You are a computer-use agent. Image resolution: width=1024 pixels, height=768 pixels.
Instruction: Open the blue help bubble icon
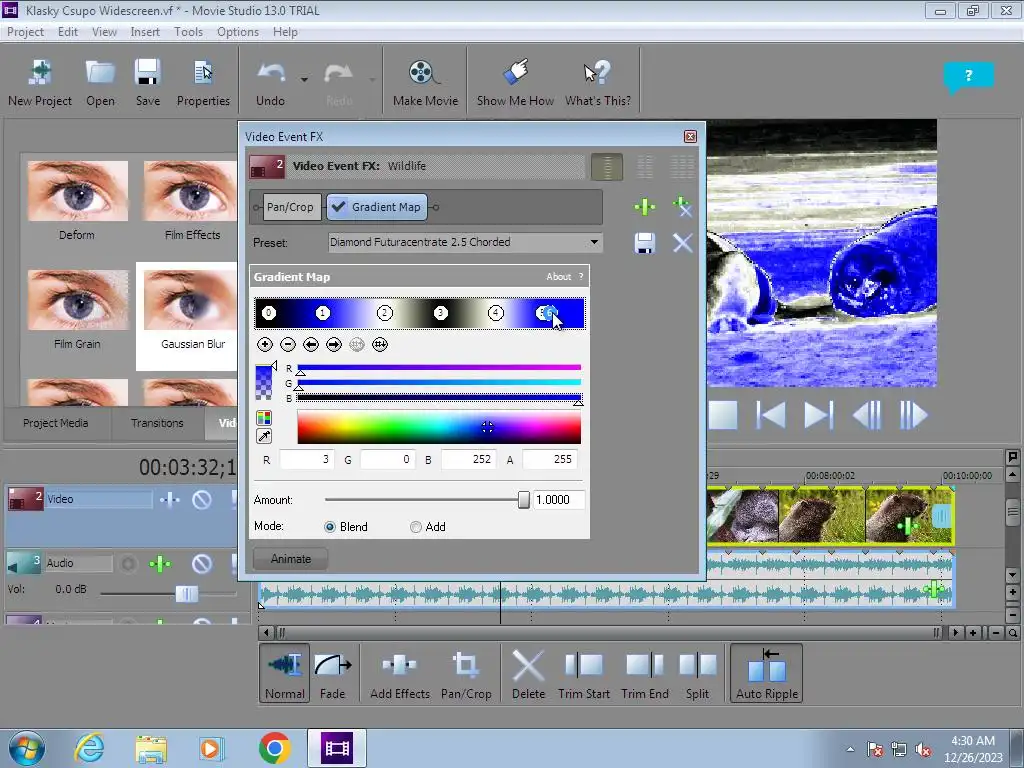[x=968, y=76]
